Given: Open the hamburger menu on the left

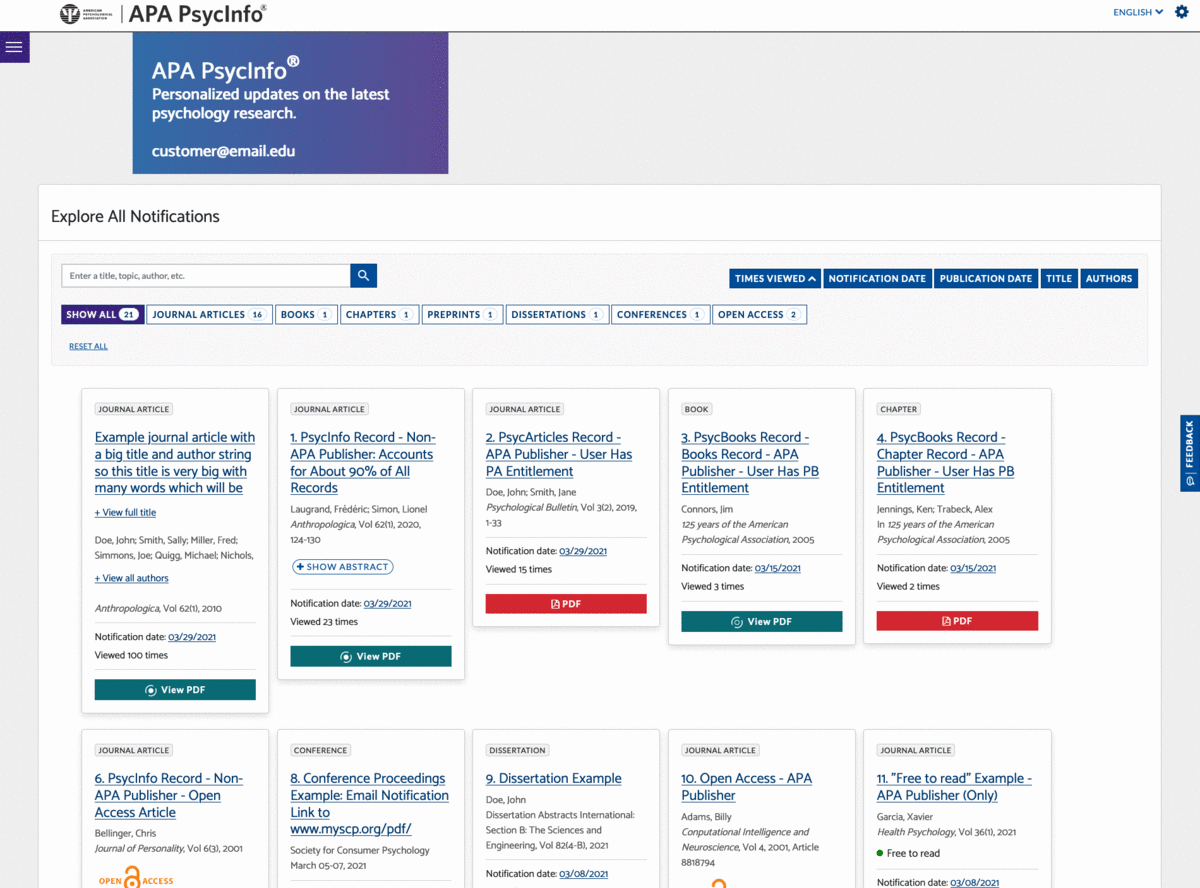Looking at the screenshot, I should (14, 47).
